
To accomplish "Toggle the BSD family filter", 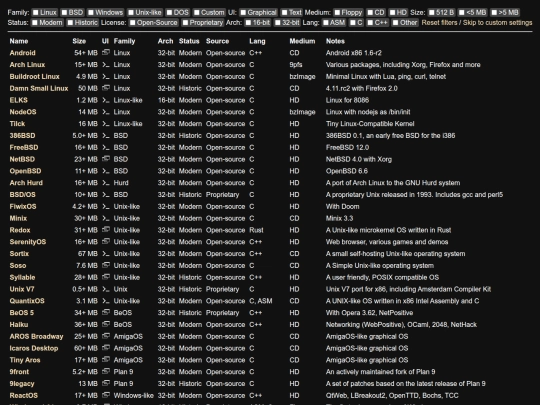I will pos(64,13).
